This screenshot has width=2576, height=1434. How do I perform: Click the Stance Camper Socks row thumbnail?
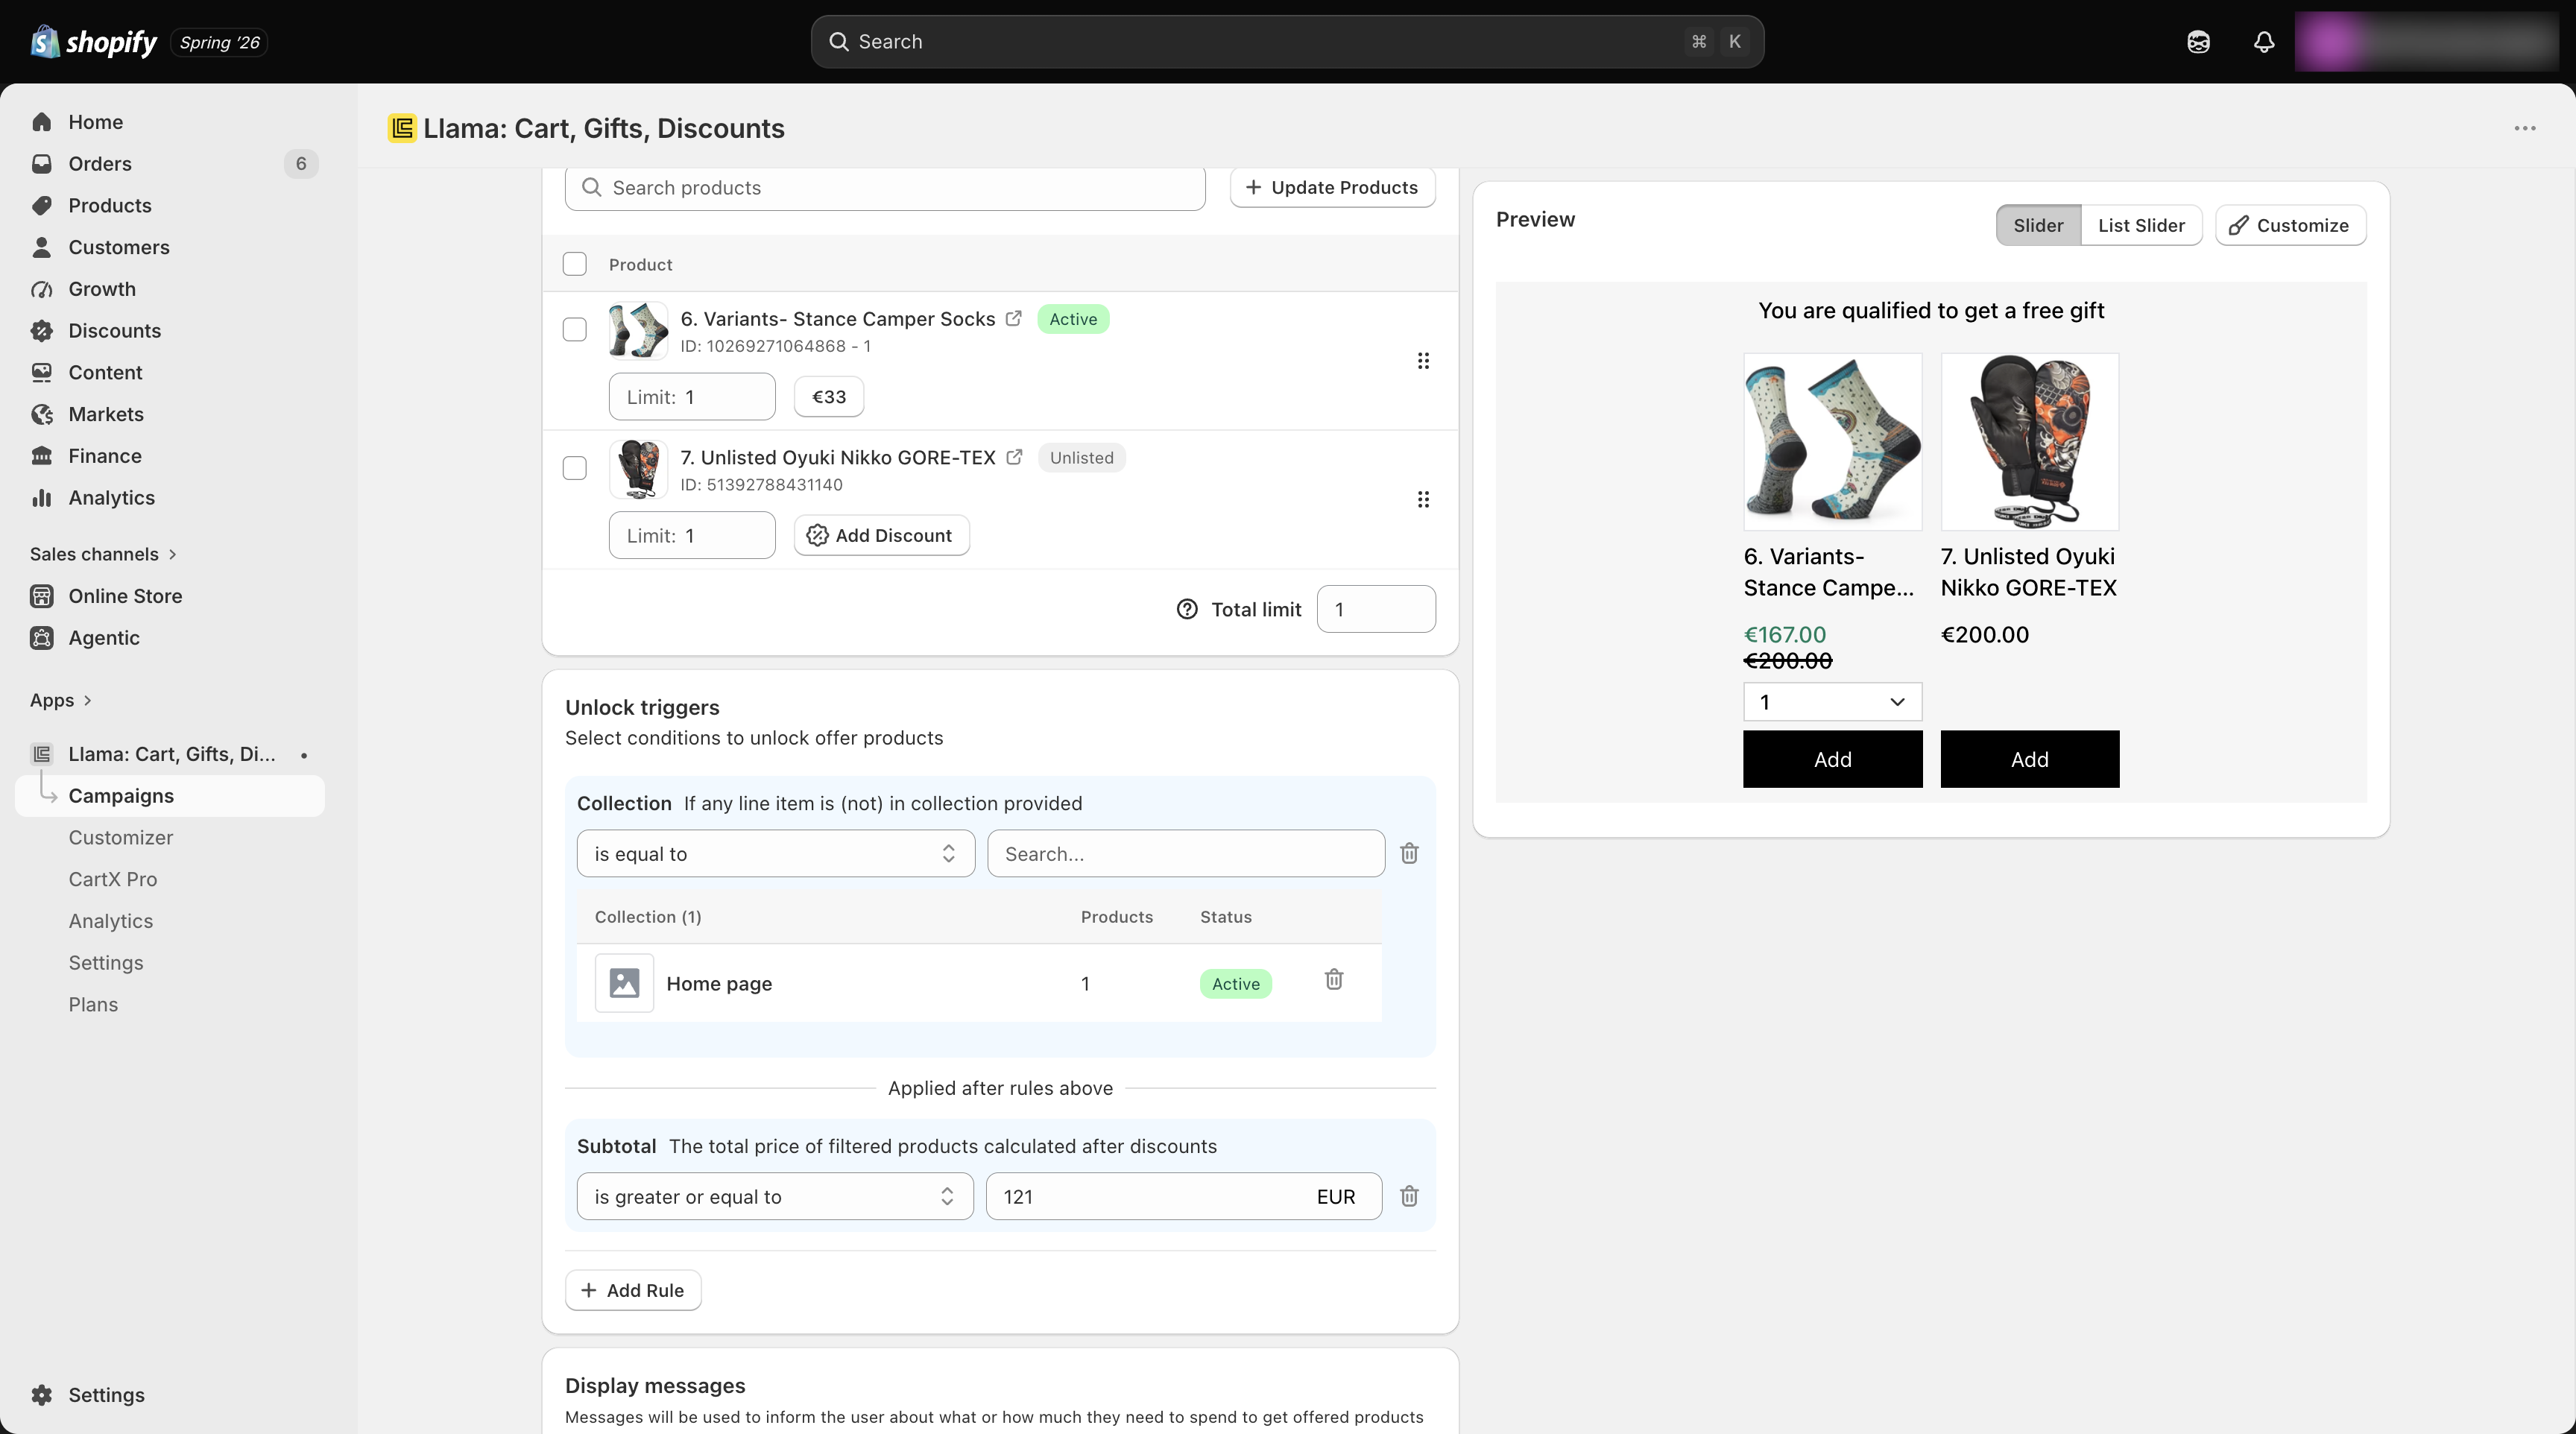pyautogui.click(x=638, y=330)
